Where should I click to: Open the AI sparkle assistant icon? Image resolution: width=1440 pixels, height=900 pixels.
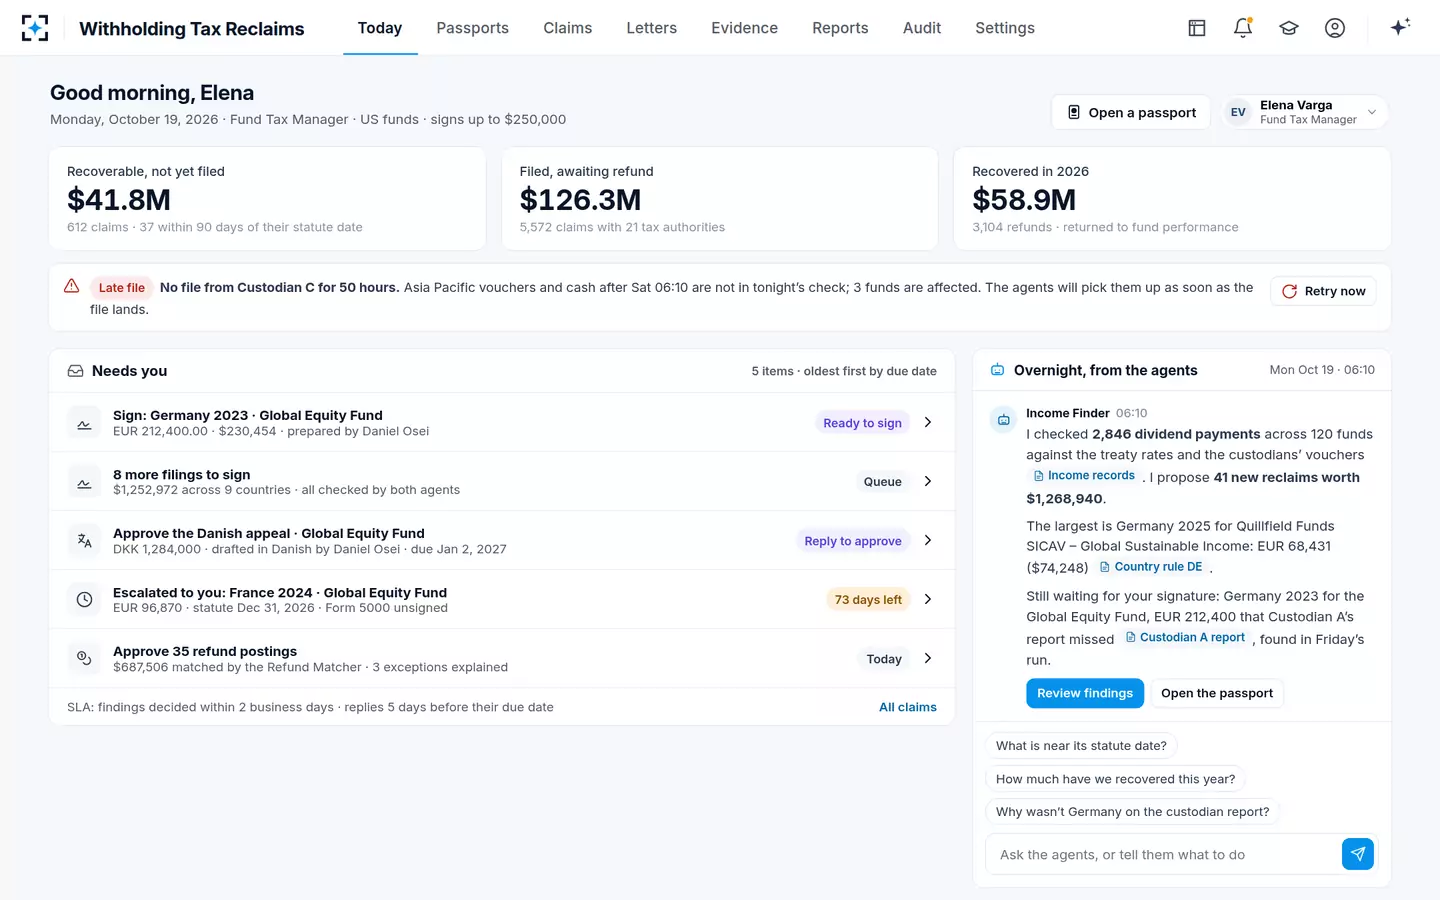click(x=1400, y=27)
